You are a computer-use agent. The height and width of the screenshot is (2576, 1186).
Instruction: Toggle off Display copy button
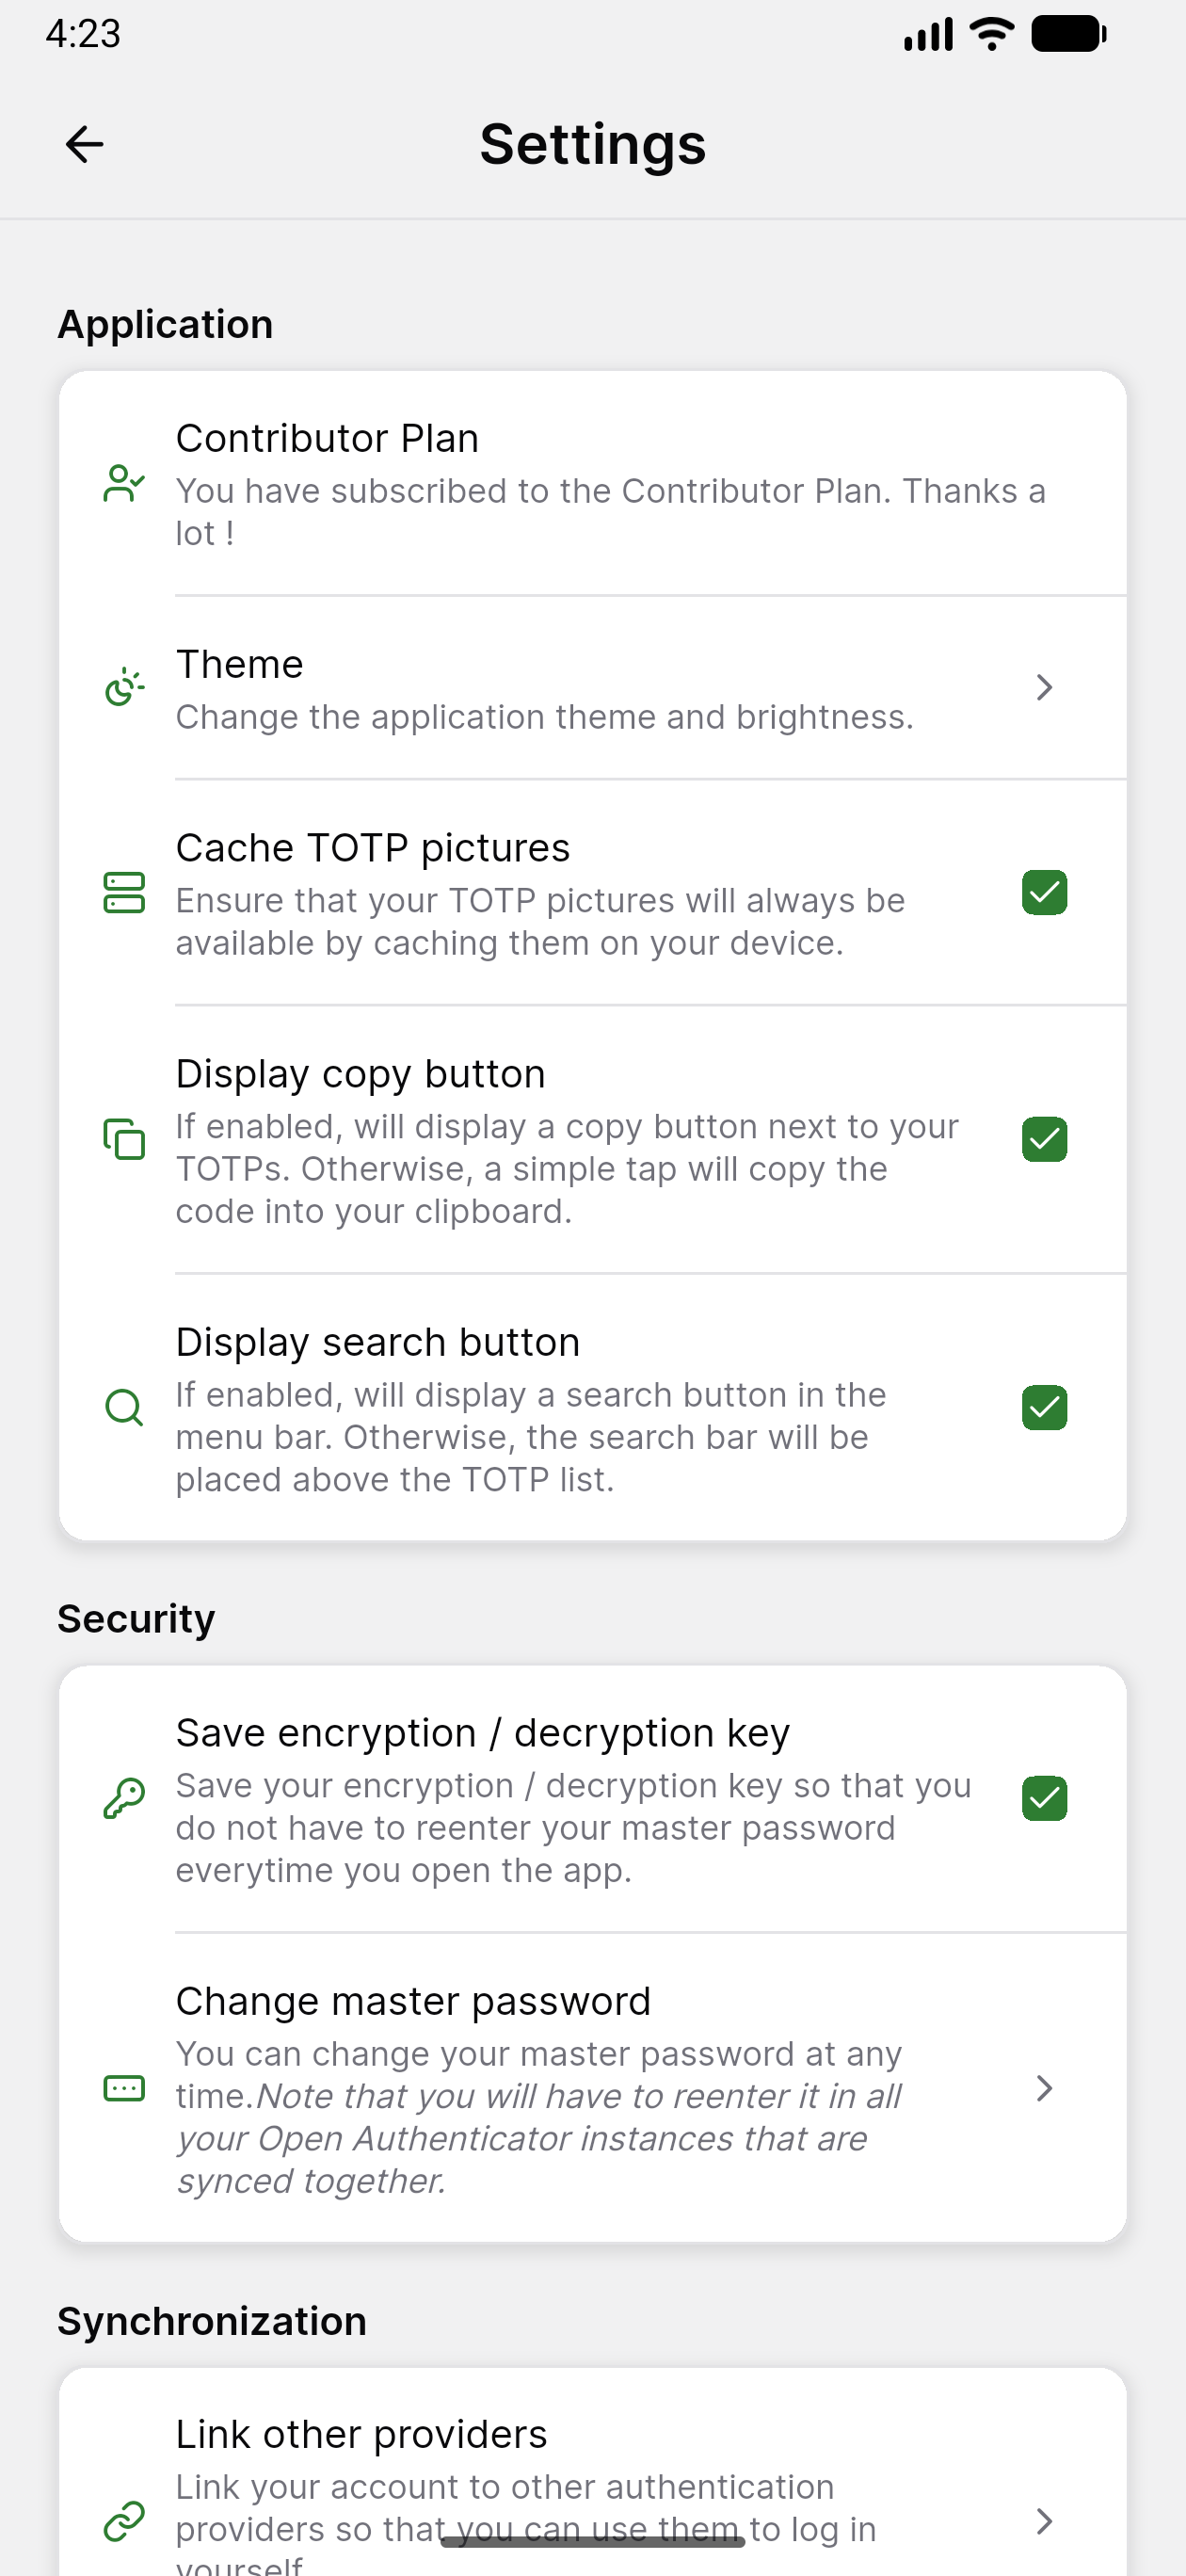click(1044, 1139)
